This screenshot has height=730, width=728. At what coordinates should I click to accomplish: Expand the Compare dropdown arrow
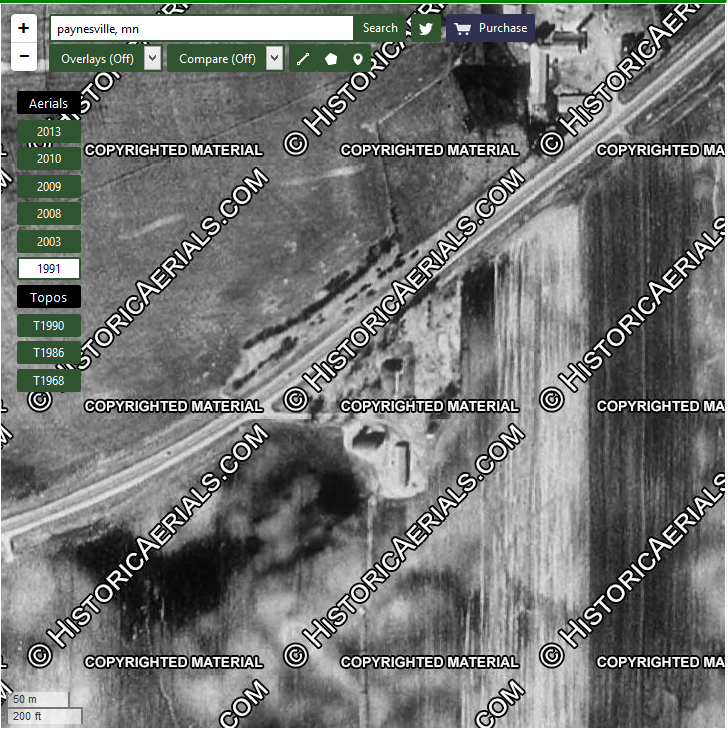click(274, 59)
